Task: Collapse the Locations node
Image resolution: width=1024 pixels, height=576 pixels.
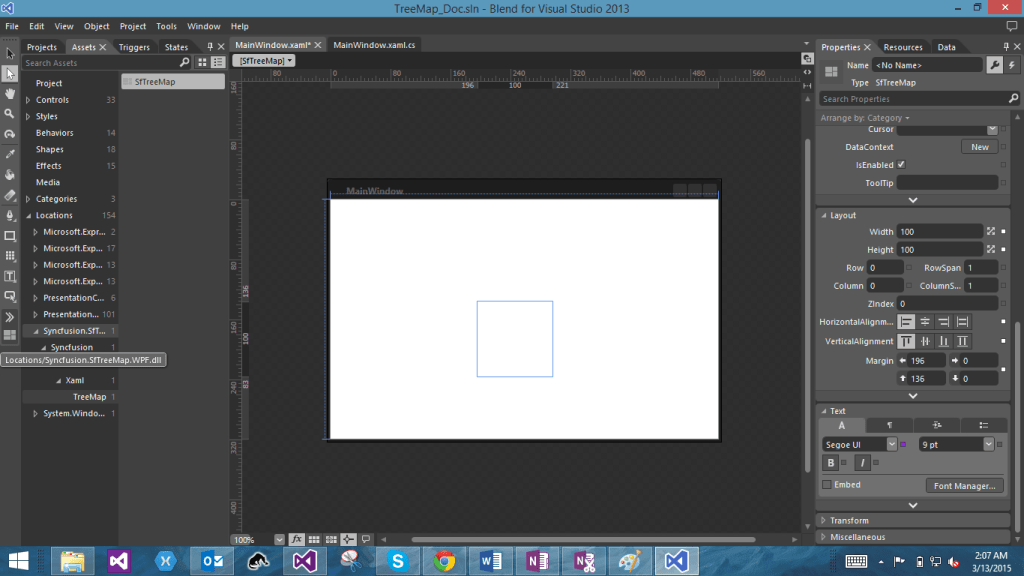Action: click(28, 216)
